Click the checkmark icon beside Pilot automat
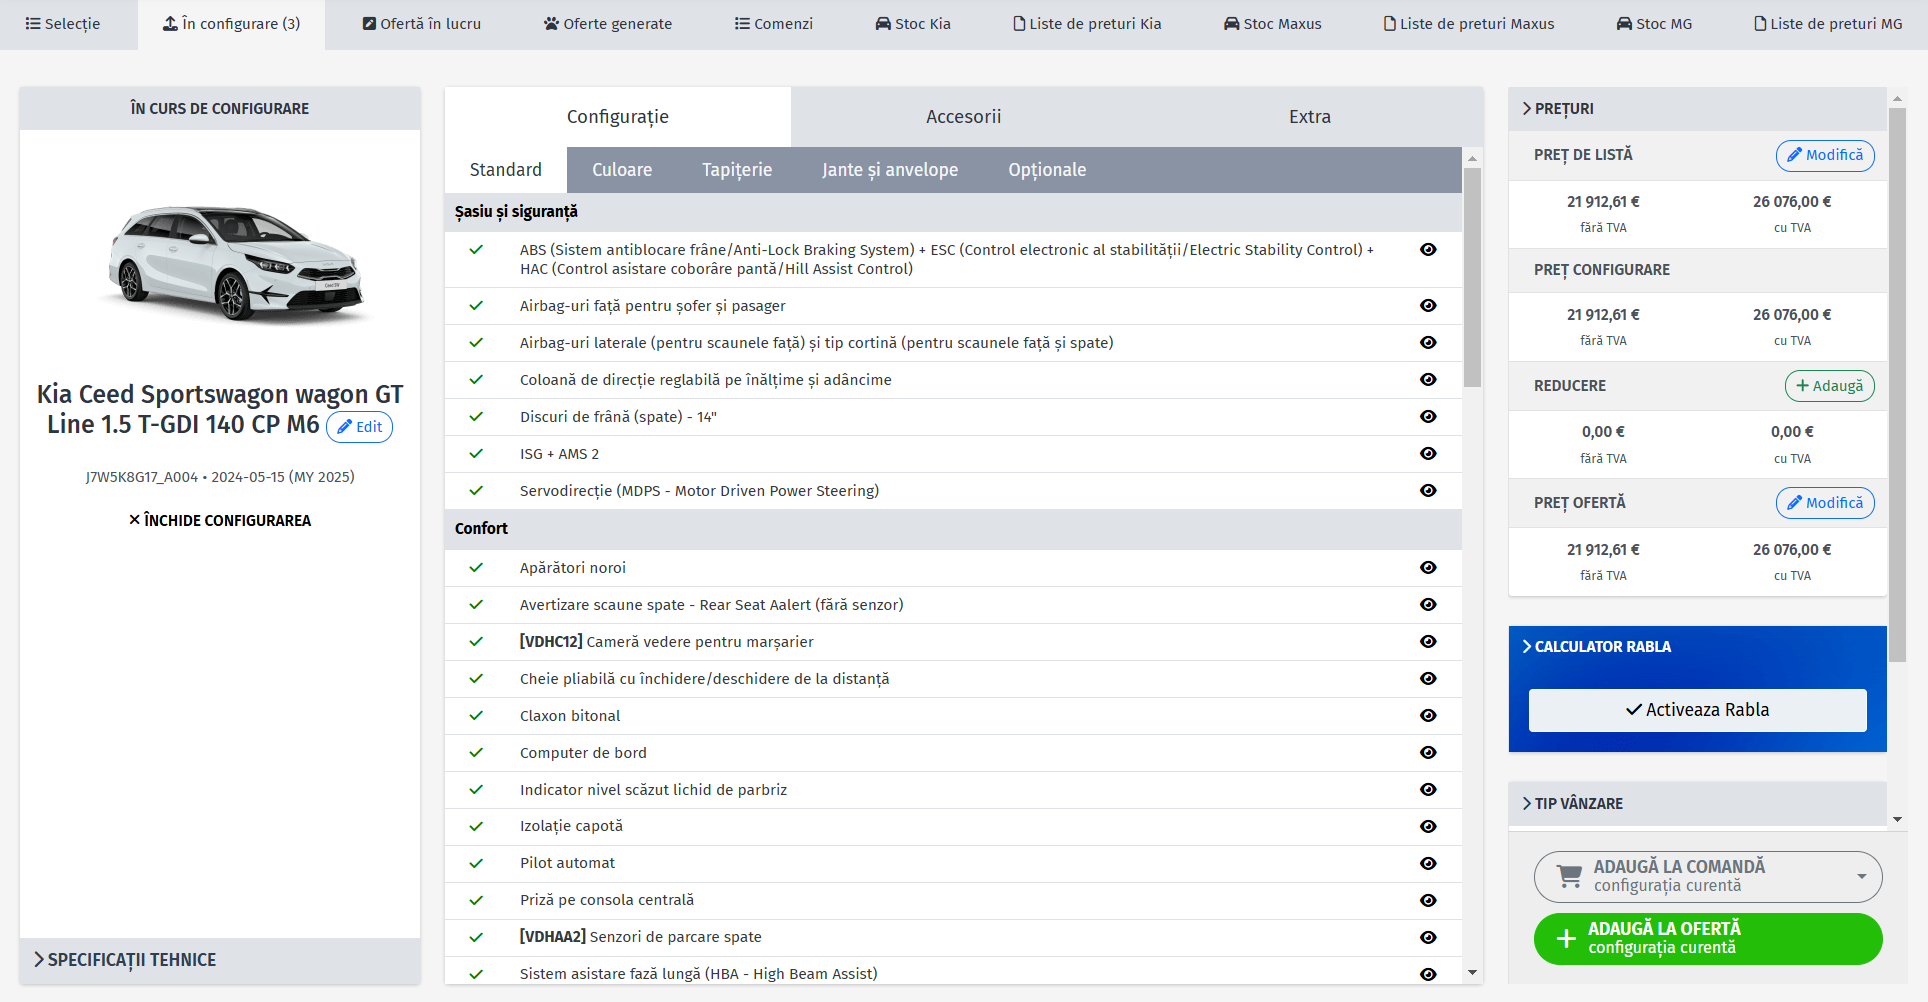 (x=476, y=863)
